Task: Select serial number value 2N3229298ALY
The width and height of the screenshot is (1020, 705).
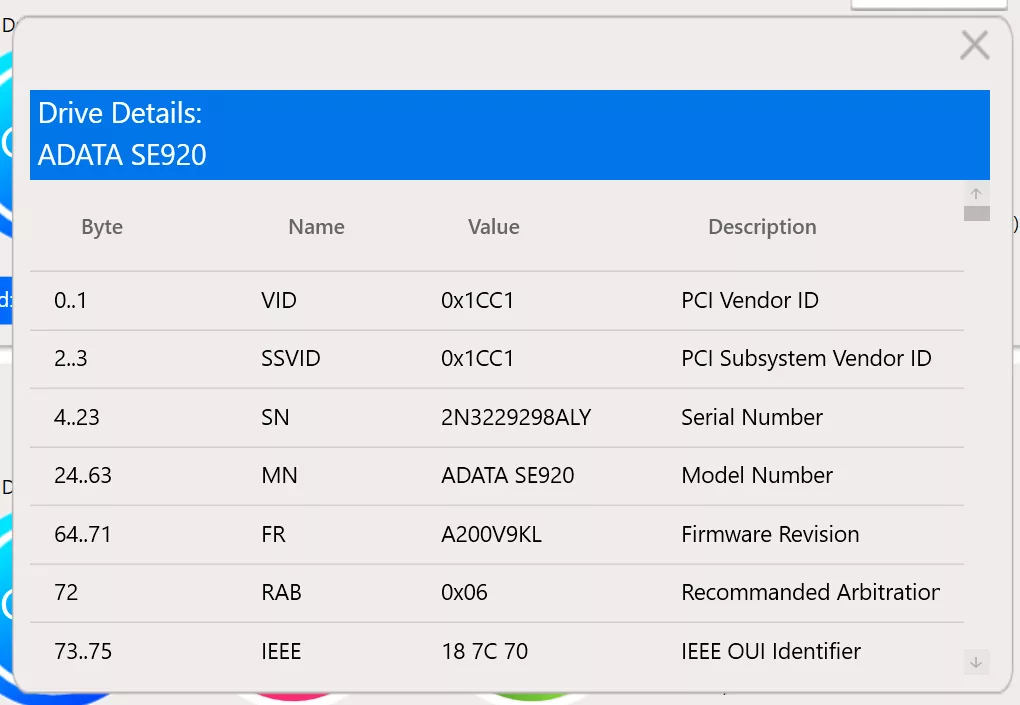Action: click(516, 418)
